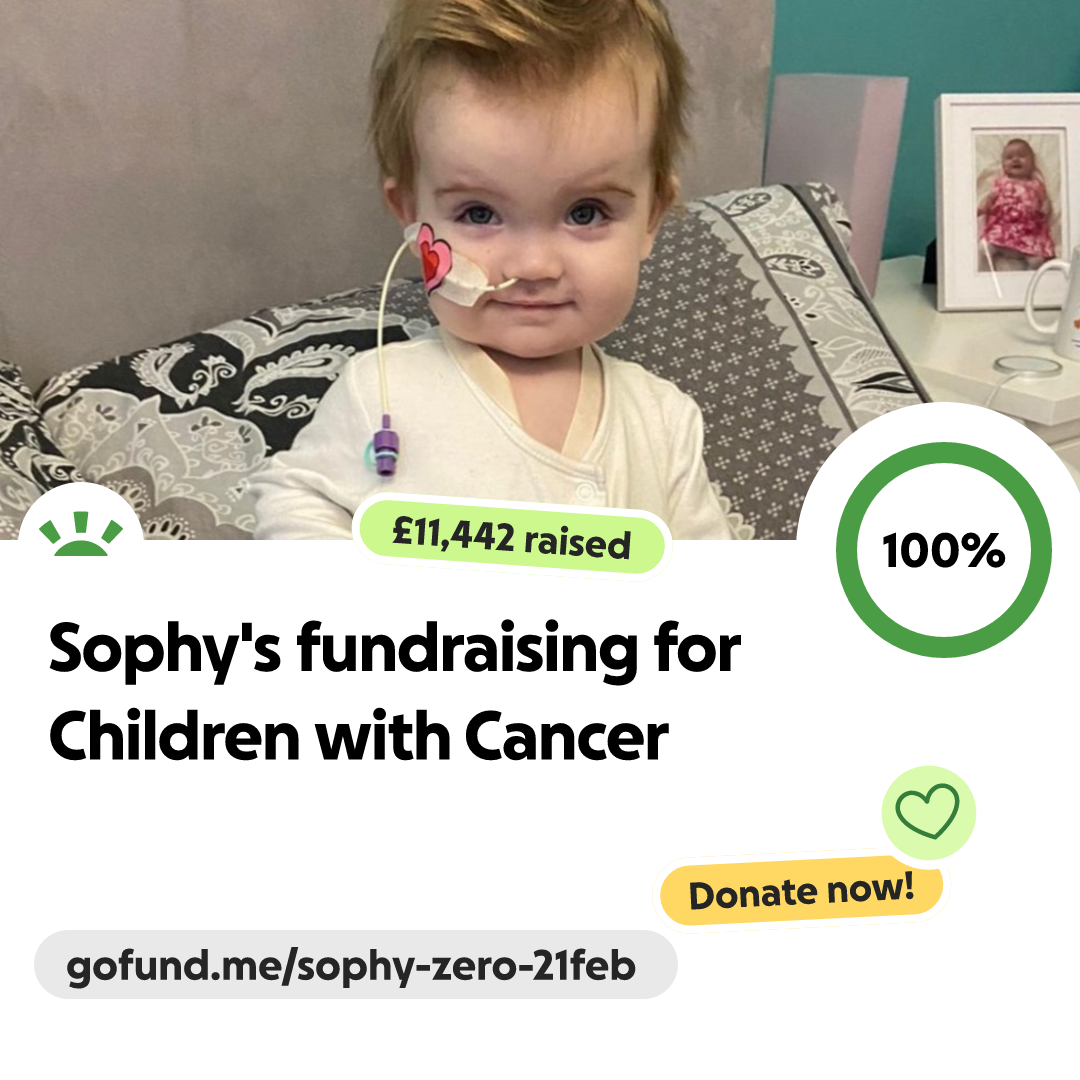Click the "Children with Cancer" title line
This screenshot has width=1080, height=1080.
coord(358,736)
